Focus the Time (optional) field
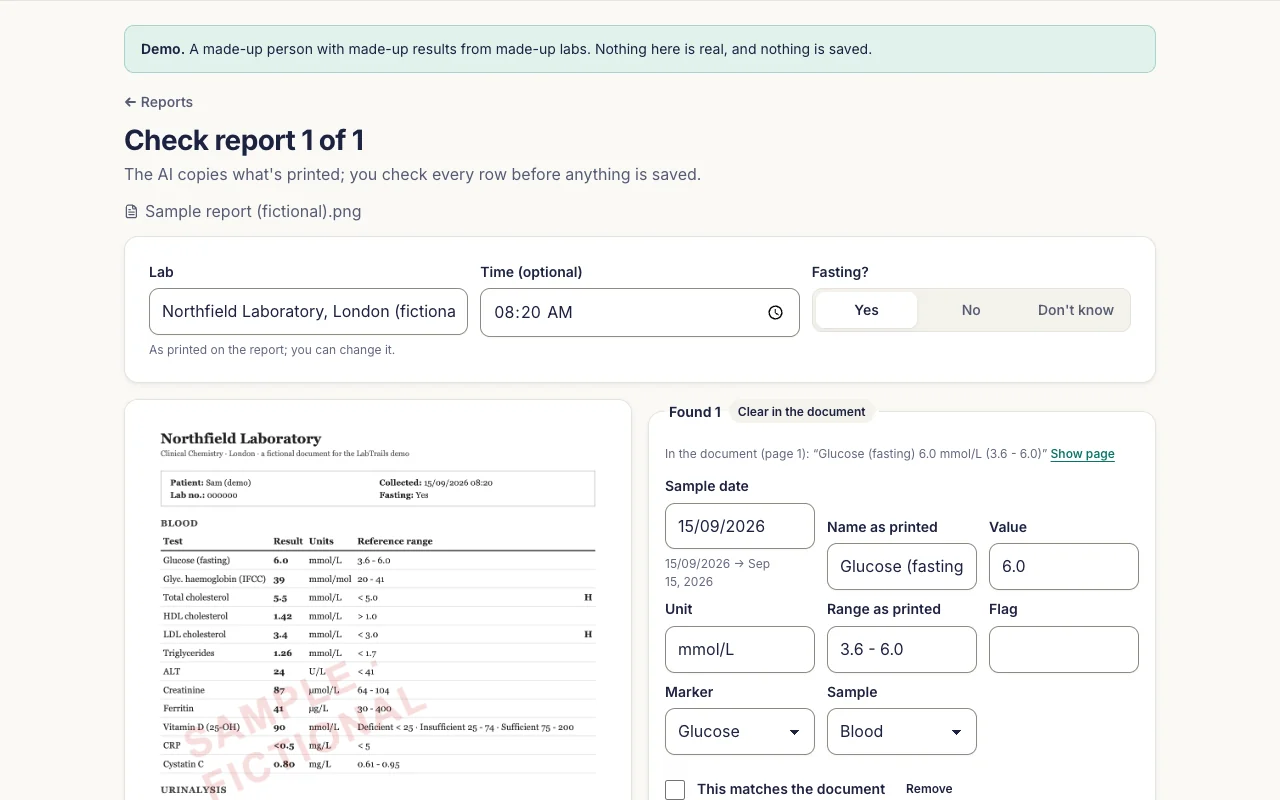 tap(640, 313)
